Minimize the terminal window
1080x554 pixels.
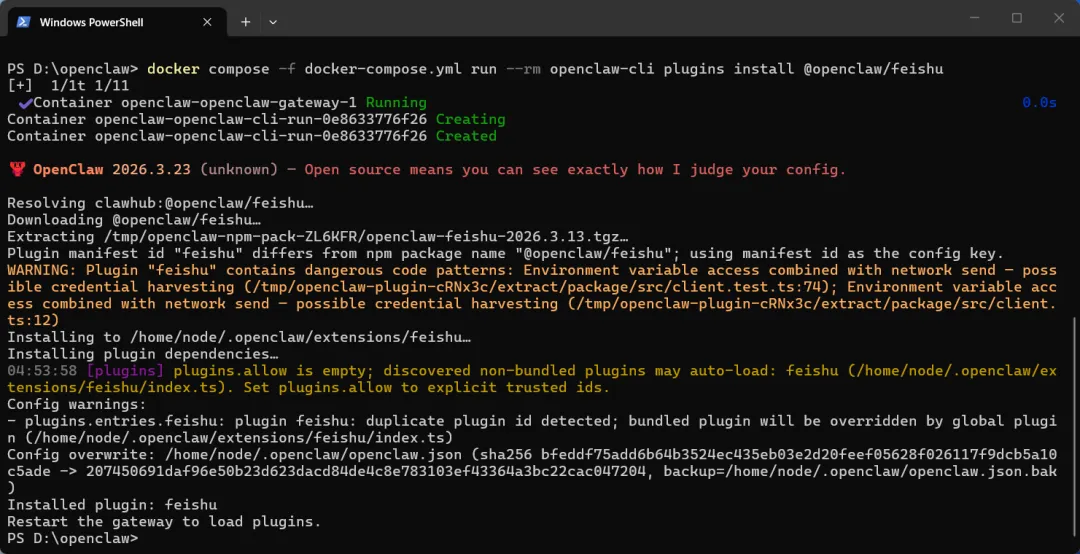(x=973, y=19)
